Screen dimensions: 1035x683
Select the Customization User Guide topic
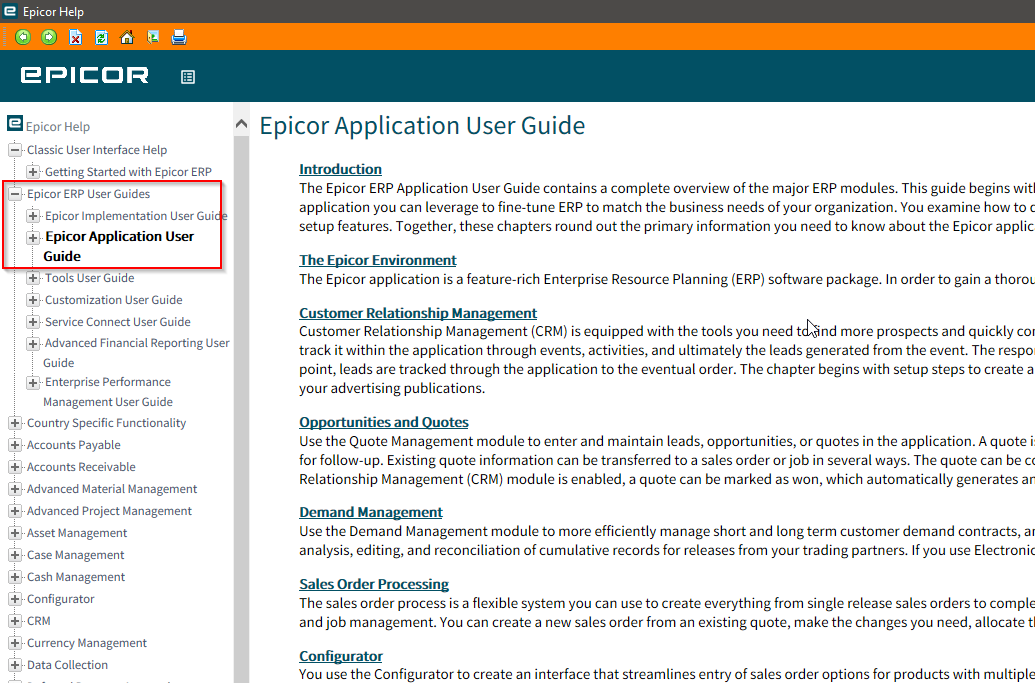(x=114, y=300)
